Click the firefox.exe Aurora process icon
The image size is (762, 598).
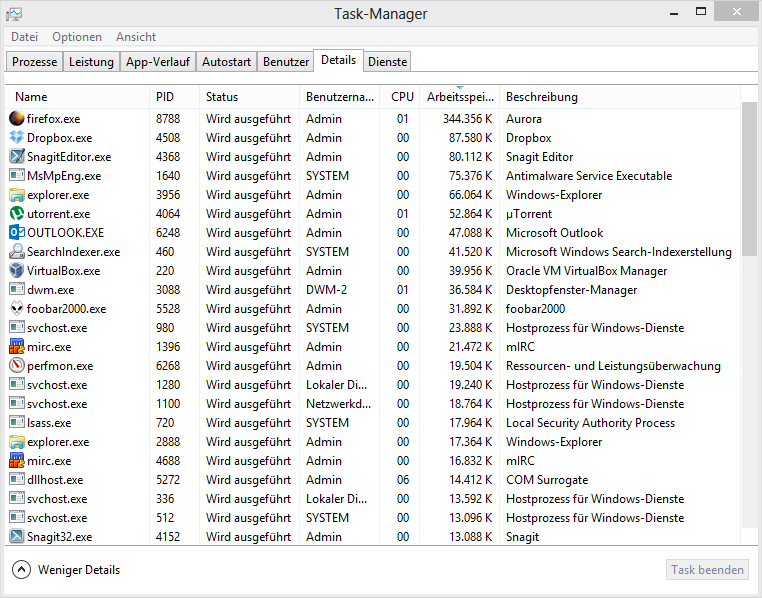pyautogui.click(x=16, y=119)
